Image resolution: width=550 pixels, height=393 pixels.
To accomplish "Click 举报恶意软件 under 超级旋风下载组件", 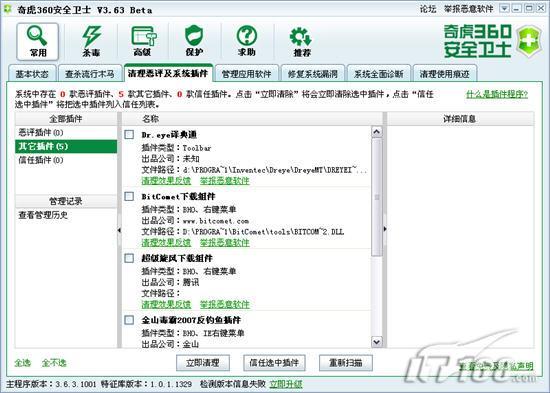I will 224,304.
